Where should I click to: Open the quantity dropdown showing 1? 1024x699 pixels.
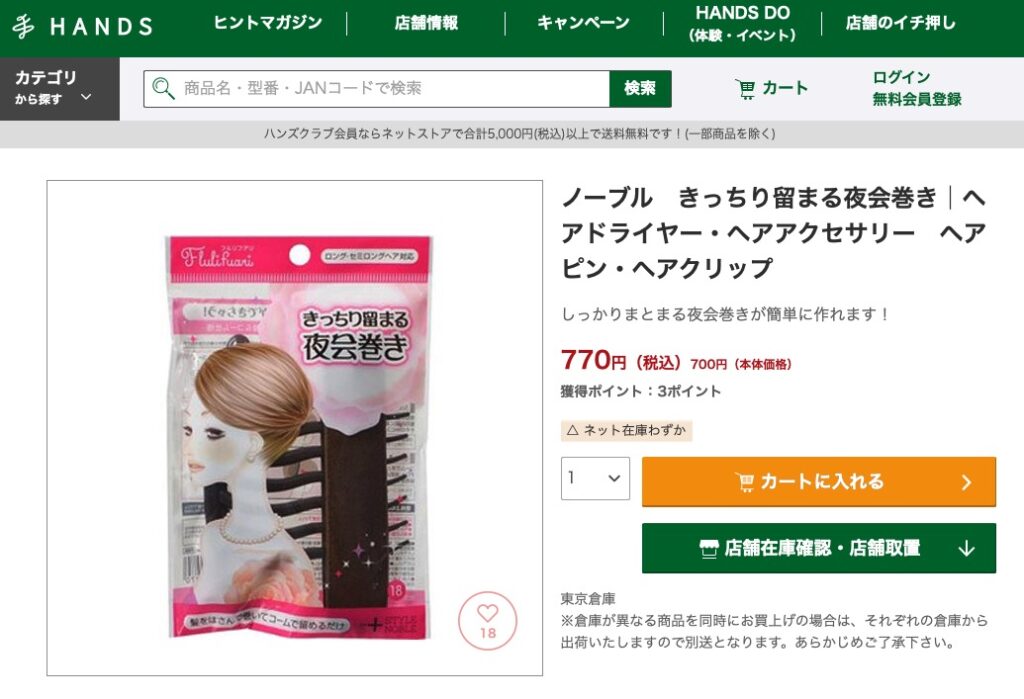(x=595, y=478)
